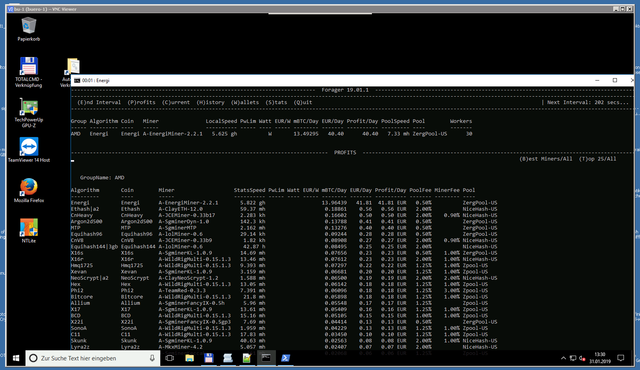Click the Ethash|a2 algorithm row

tap(284, 209)
